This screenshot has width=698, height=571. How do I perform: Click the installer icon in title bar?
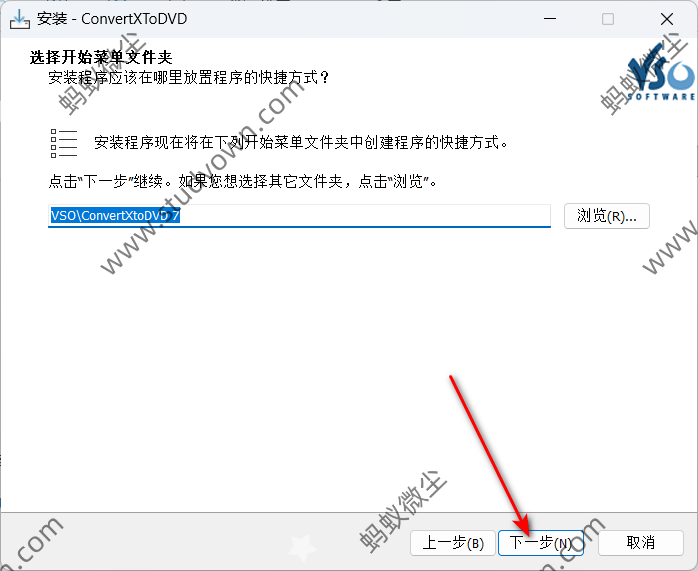click(20, 19)
